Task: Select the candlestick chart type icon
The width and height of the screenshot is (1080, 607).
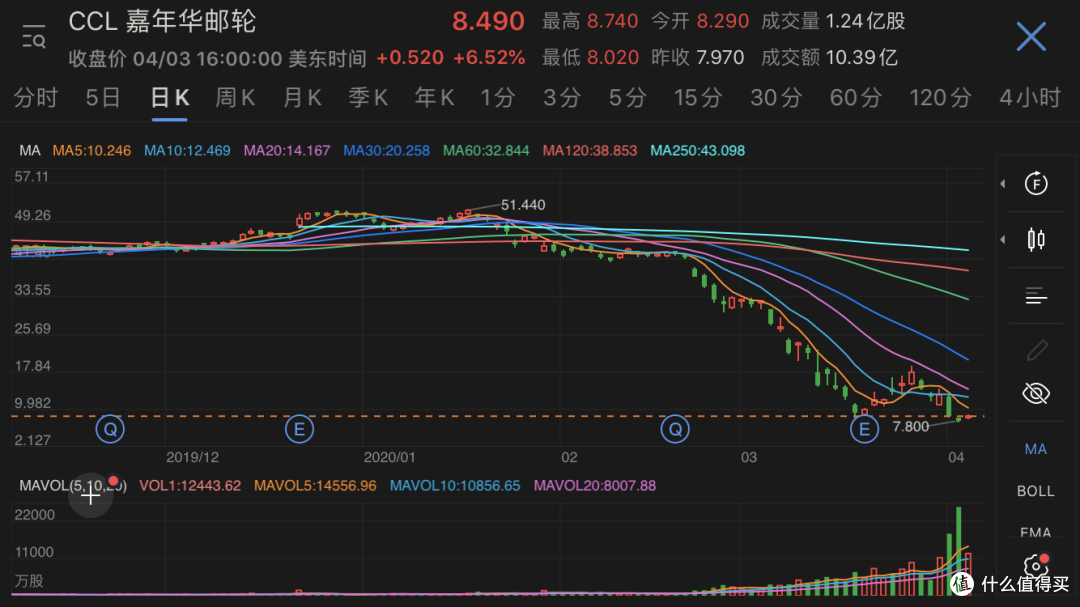Action: point(1036,240)
